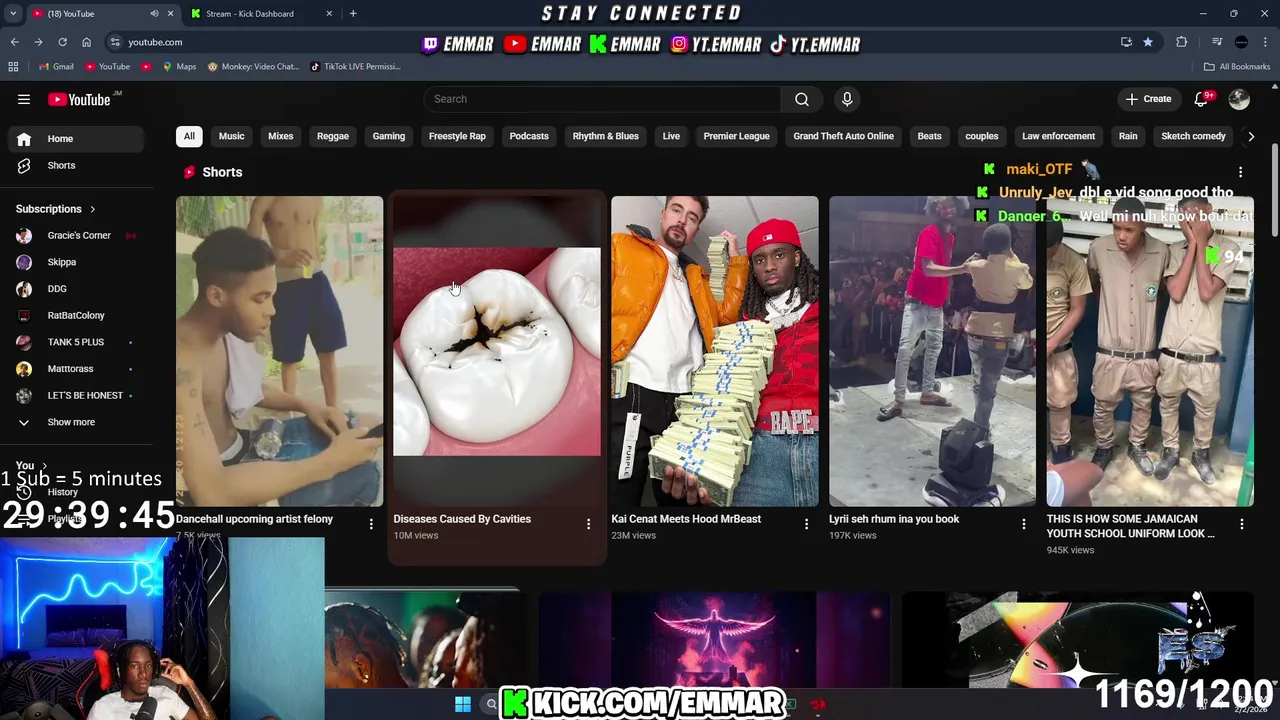Select the Law enforcement chip
1280x720 pixels.
(1058, 136)
